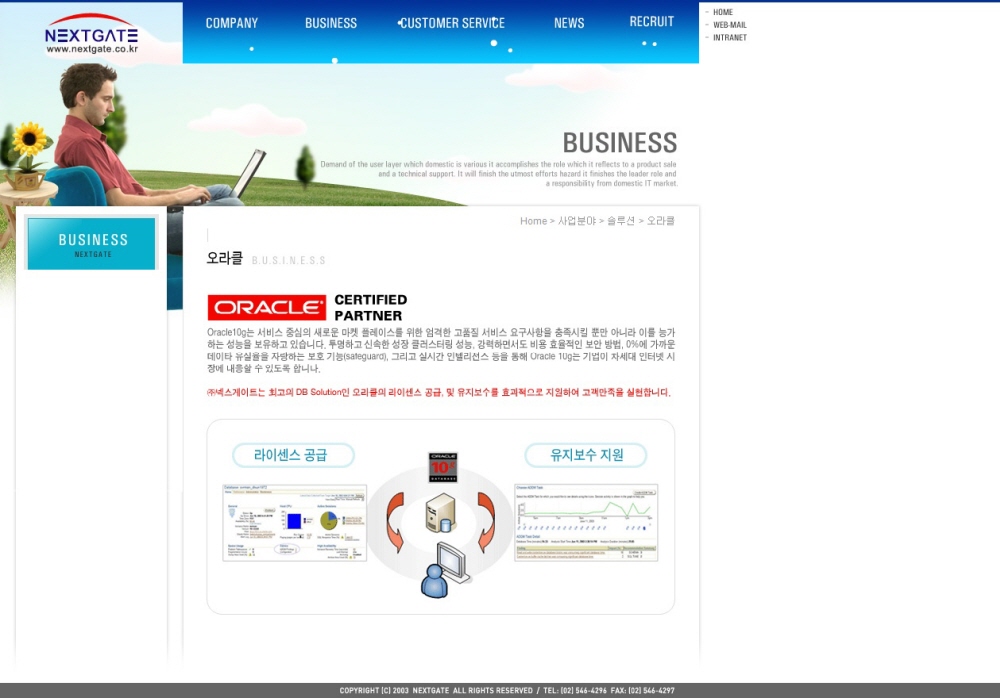The image size is (1000, 698).
Task: Open the WEB-MAIL link
Action: pos(729,25)
